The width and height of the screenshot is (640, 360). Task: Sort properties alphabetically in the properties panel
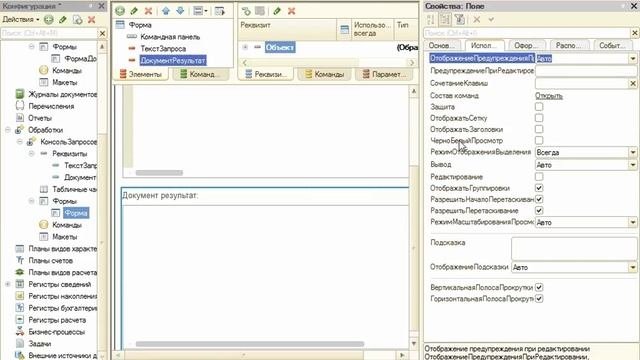[x=431, y=19]
